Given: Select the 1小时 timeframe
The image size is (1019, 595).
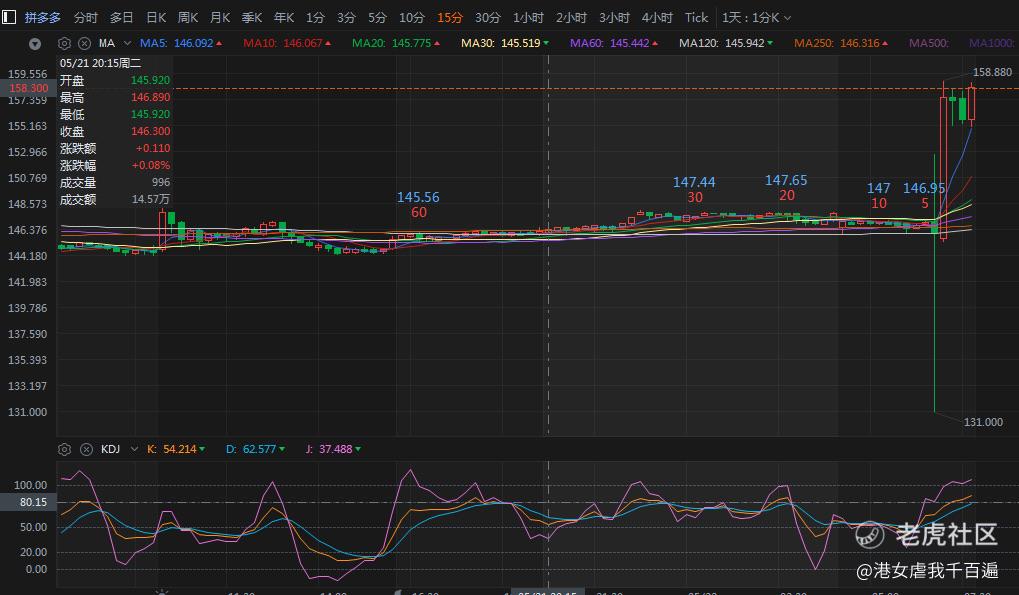Looking at the screenshot, I should point(528,18).
